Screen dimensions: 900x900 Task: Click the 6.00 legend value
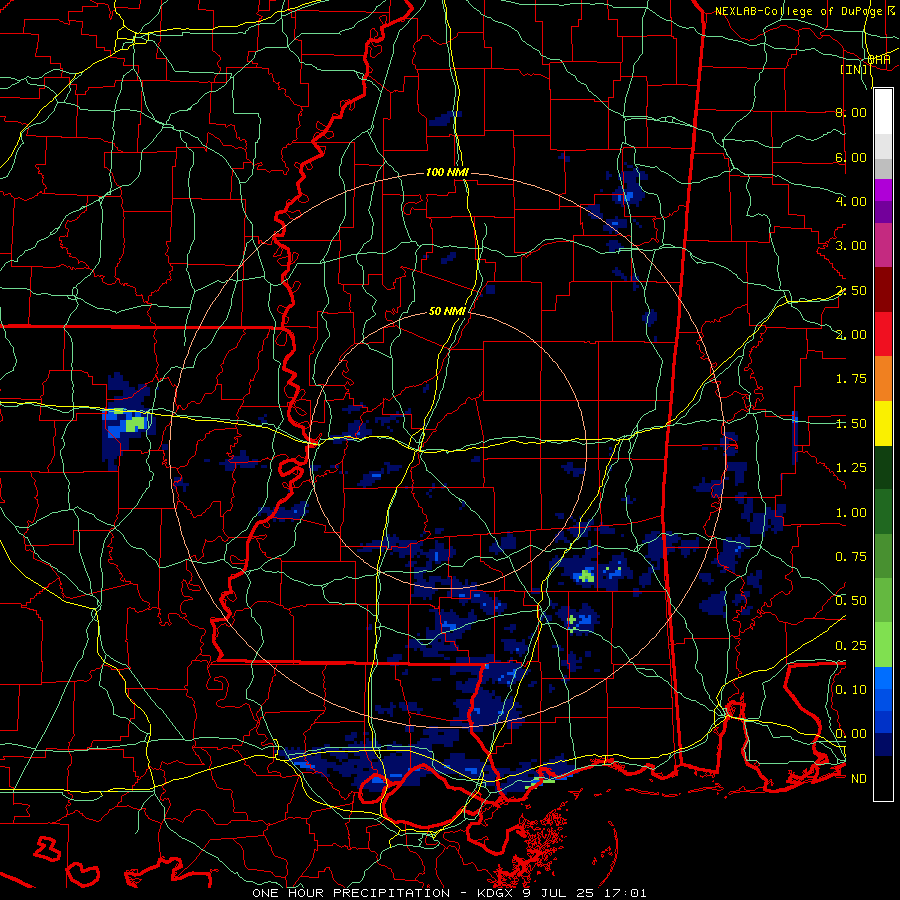[x=851, y=157]
